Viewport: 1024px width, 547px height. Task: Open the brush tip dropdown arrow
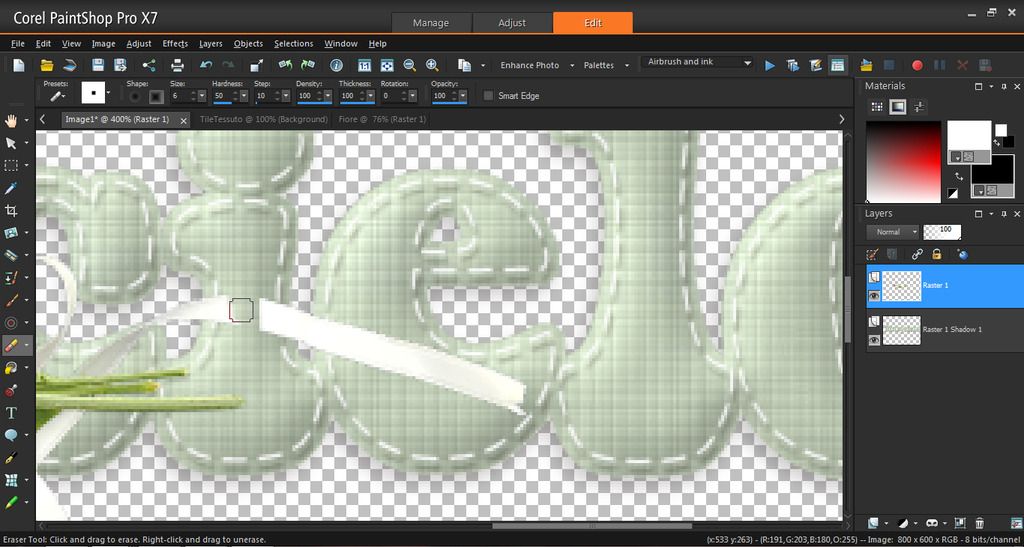108,93
